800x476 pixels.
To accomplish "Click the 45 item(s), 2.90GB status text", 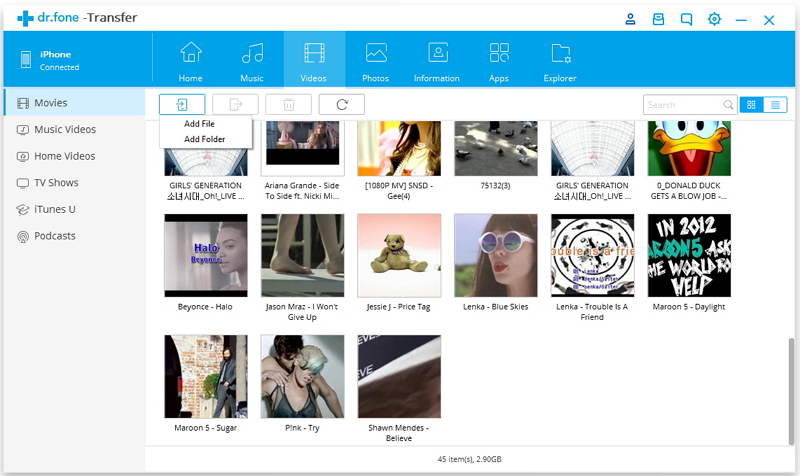I will click(x=469, y=459).
